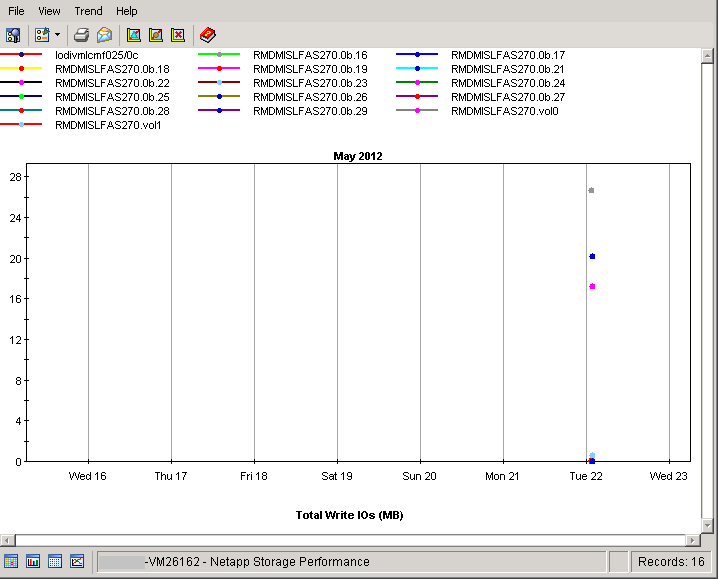The width and height of the screenshot is (719, 579).
Task: Click legend entry lodivmlcmf025/0c
Action: [x=97, y=55]
